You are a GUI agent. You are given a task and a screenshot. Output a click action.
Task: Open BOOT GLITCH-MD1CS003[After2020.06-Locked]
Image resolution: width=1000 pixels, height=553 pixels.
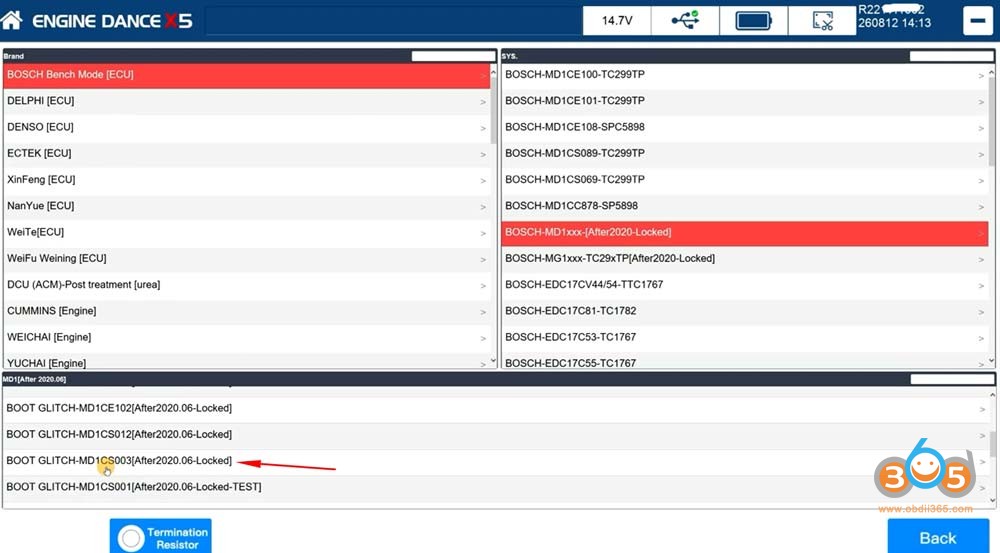496,461
